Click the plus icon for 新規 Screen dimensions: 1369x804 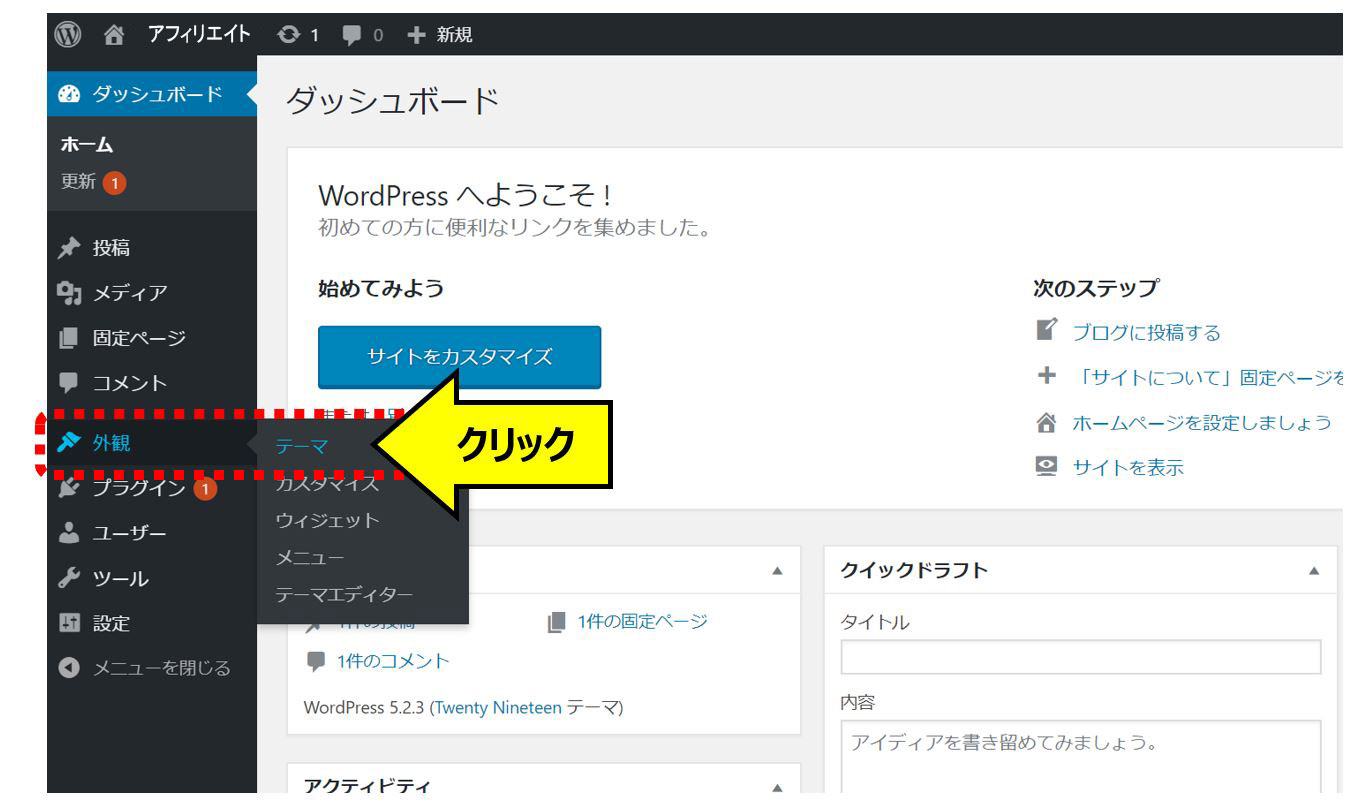[416, 35]
